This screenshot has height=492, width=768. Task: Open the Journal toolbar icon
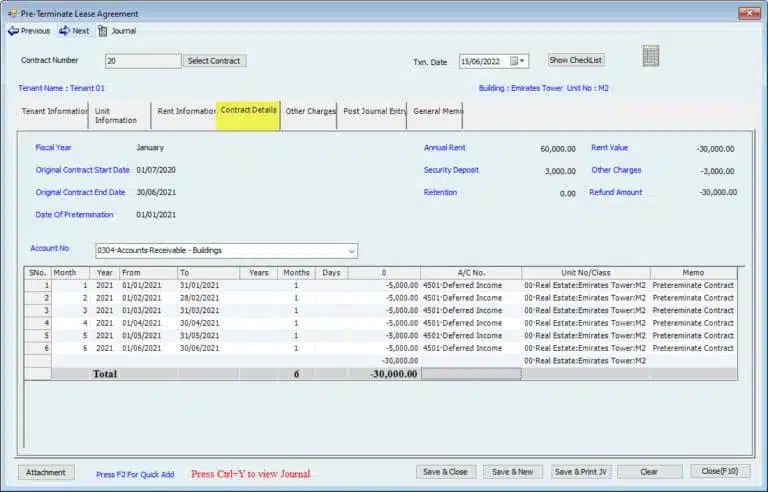[x=102, y=31]
